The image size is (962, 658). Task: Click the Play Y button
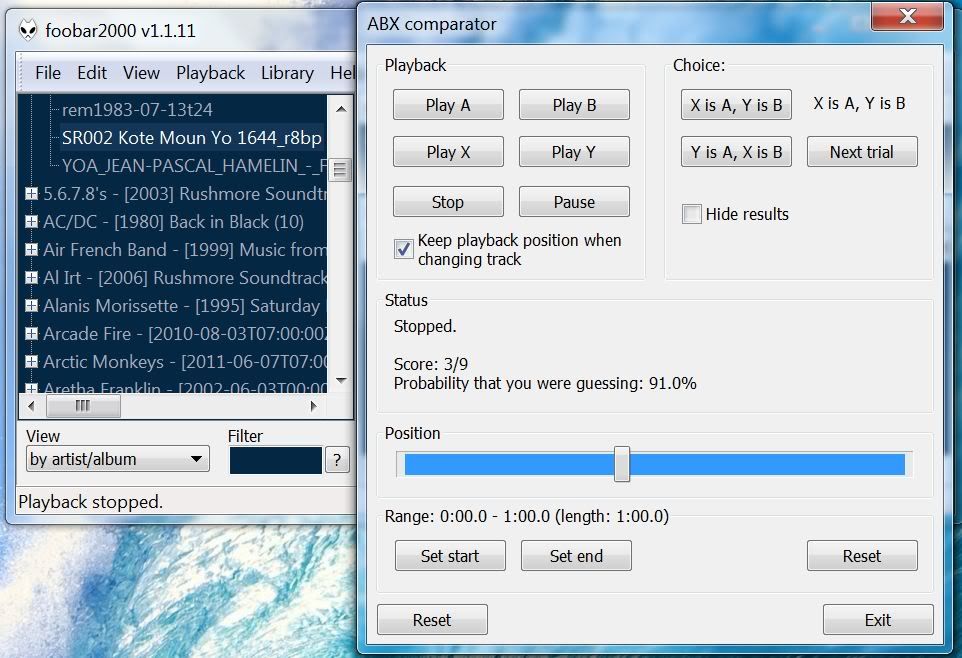574,152
